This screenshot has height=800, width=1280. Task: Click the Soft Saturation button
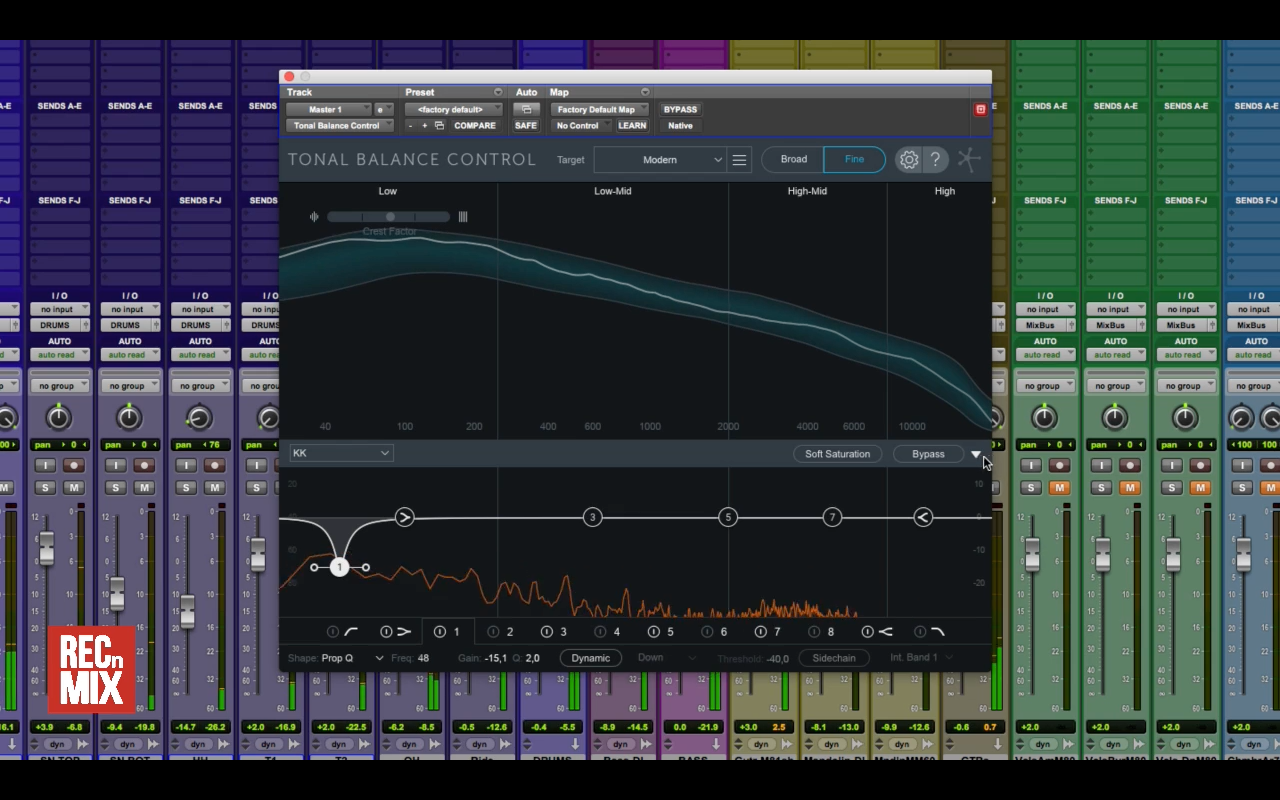837,454
